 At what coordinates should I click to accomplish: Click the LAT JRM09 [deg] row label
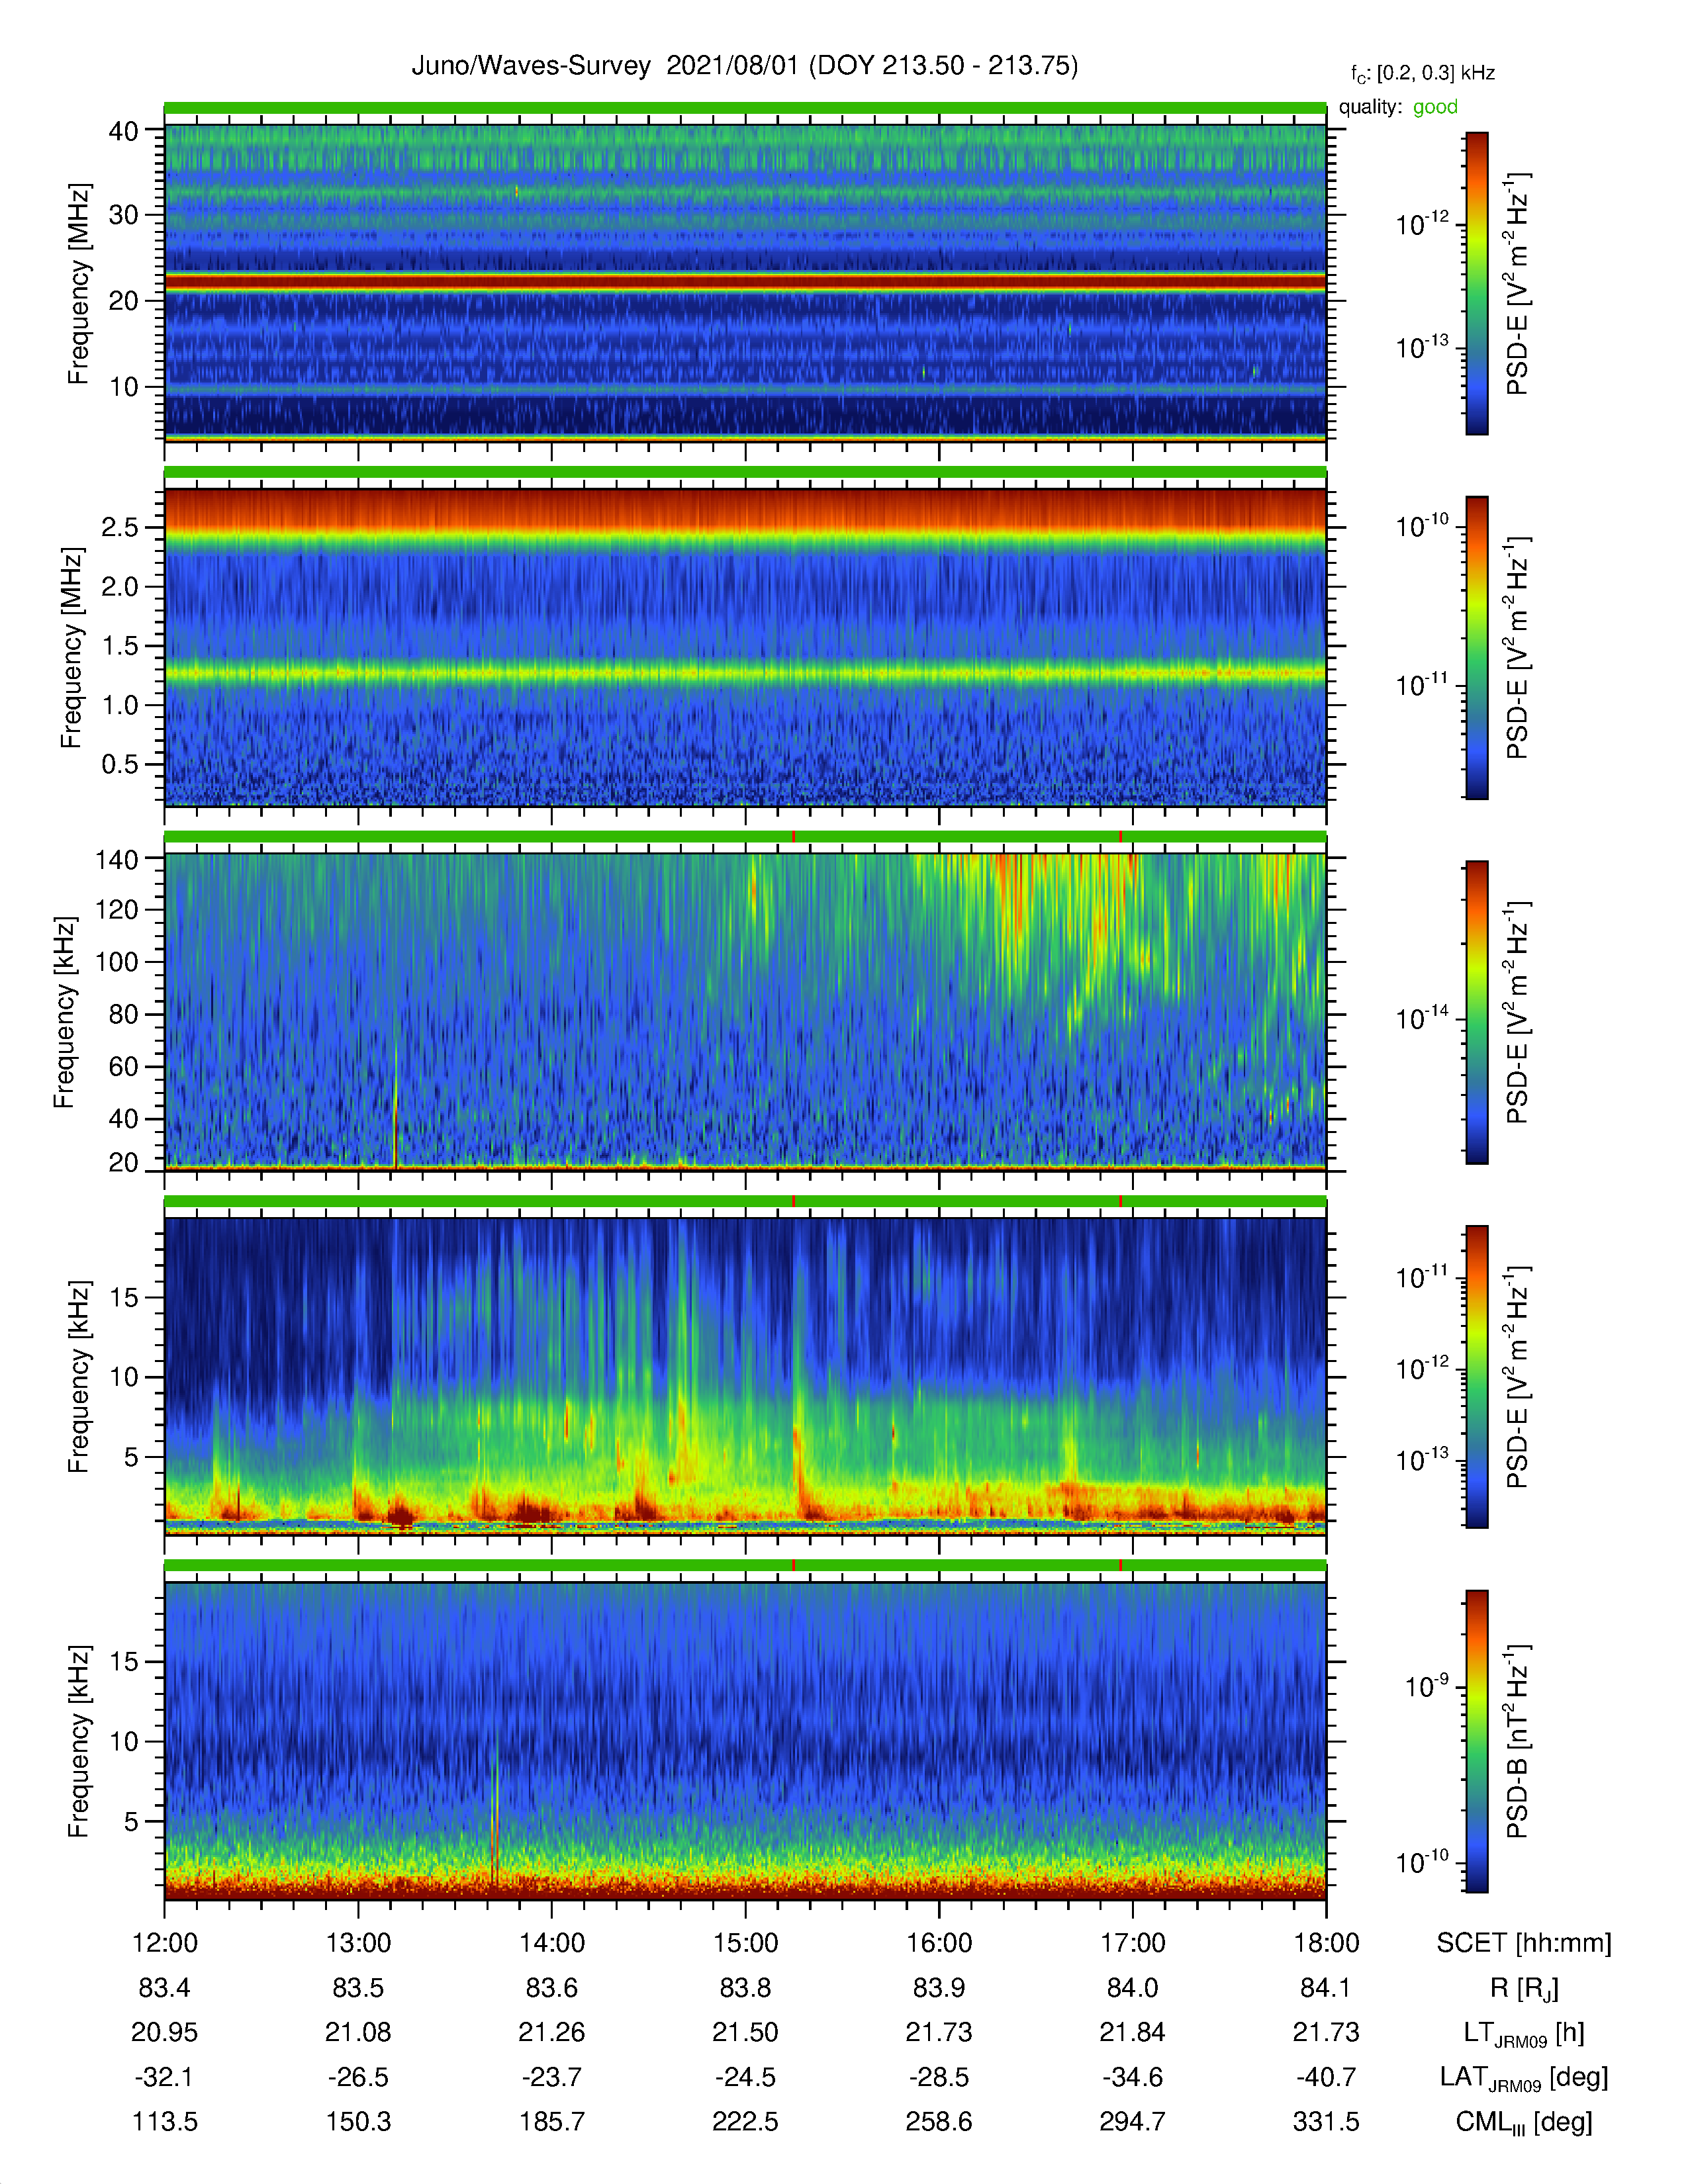[1524, 2078]
